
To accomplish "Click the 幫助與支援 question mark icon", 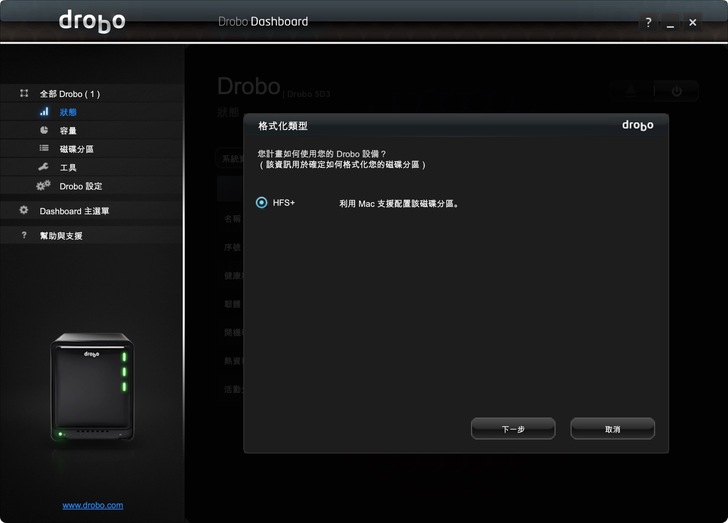I will coord(24,236).
